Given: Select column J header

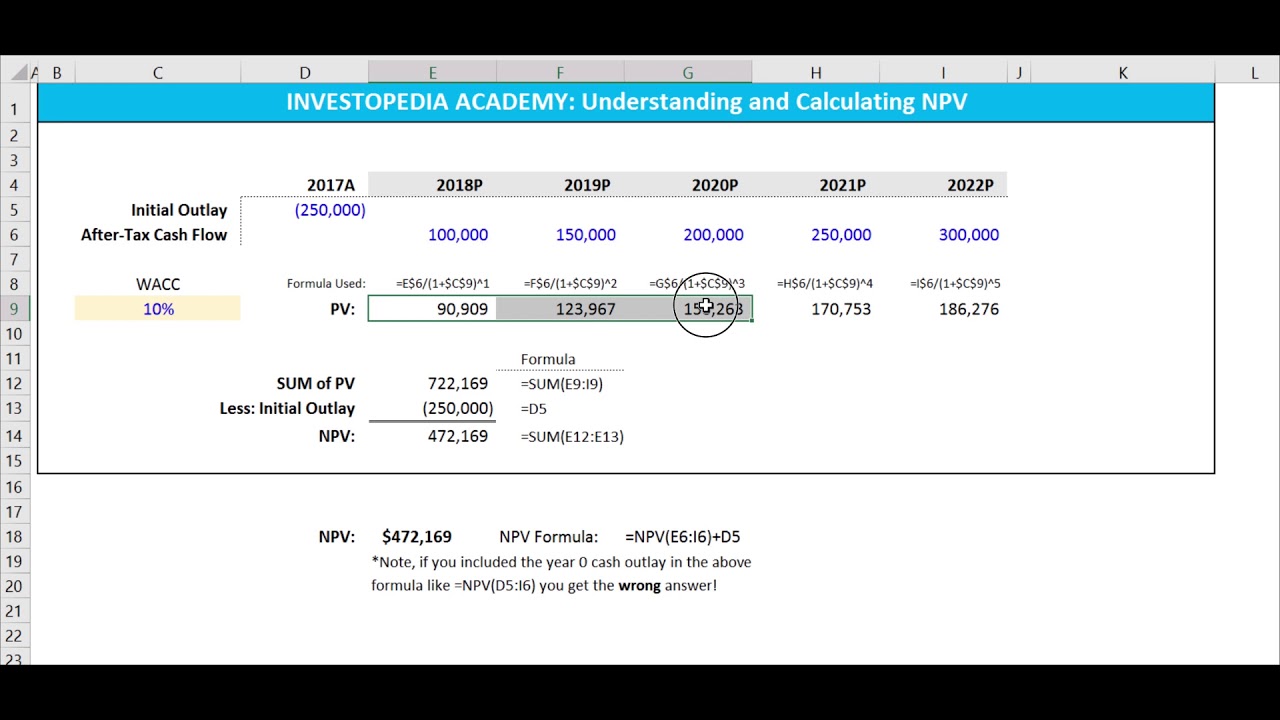Looking at the screenshot, I should point(1019,73).
